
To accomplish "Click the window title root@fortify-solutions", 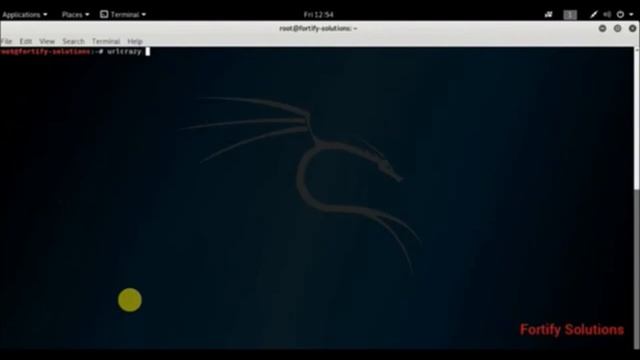I will click(x=318, y=28).
